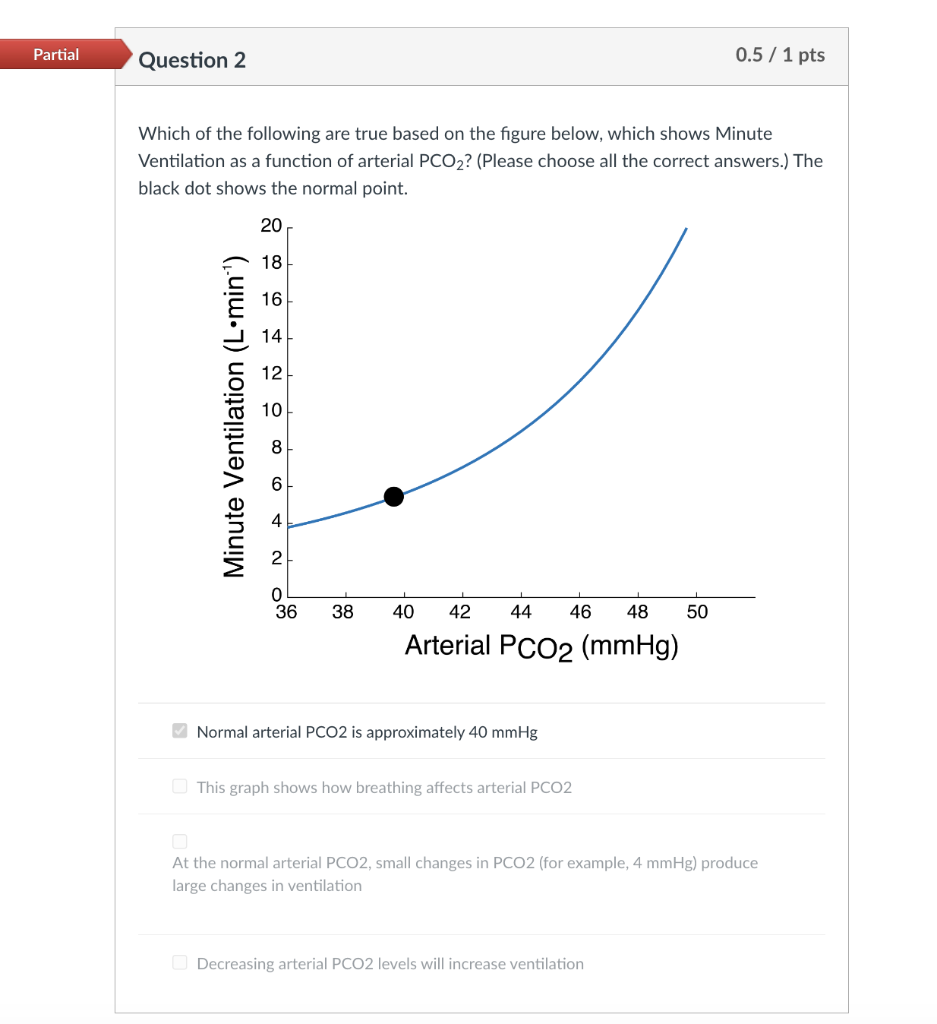
Task: Check the 'breathing affects arterial PCO2' answer option
Action: (x=179, y=786)
